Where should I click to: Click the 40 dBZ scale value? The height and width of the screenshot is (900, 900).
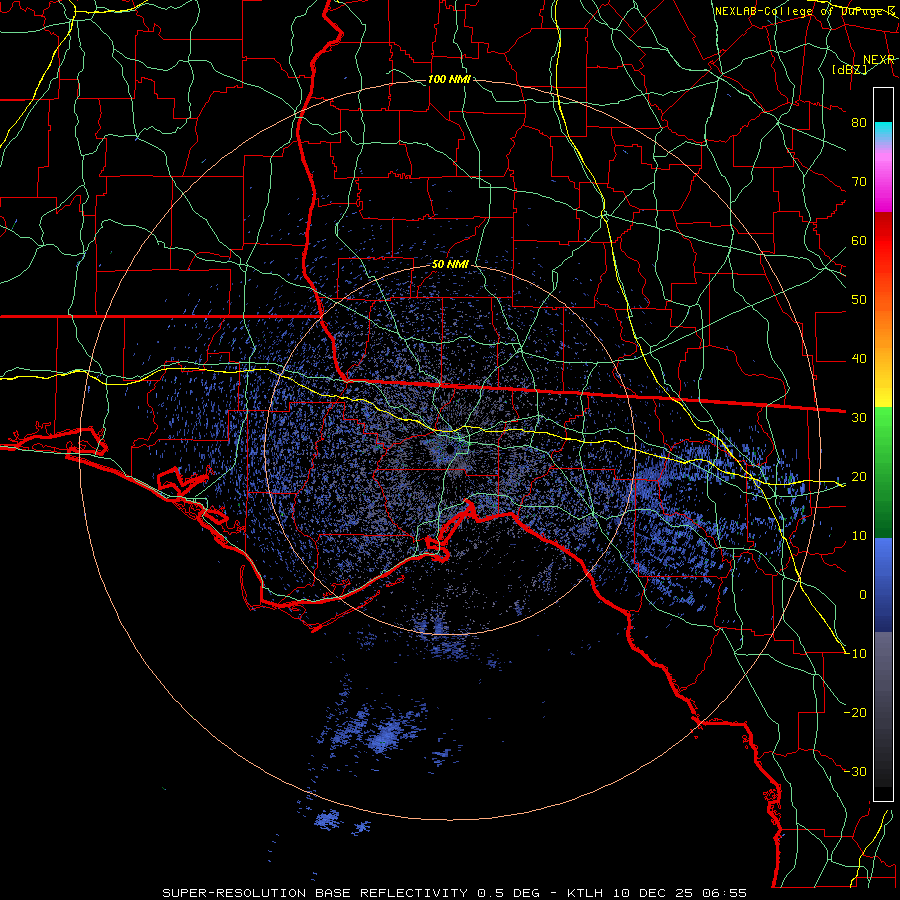859,359
